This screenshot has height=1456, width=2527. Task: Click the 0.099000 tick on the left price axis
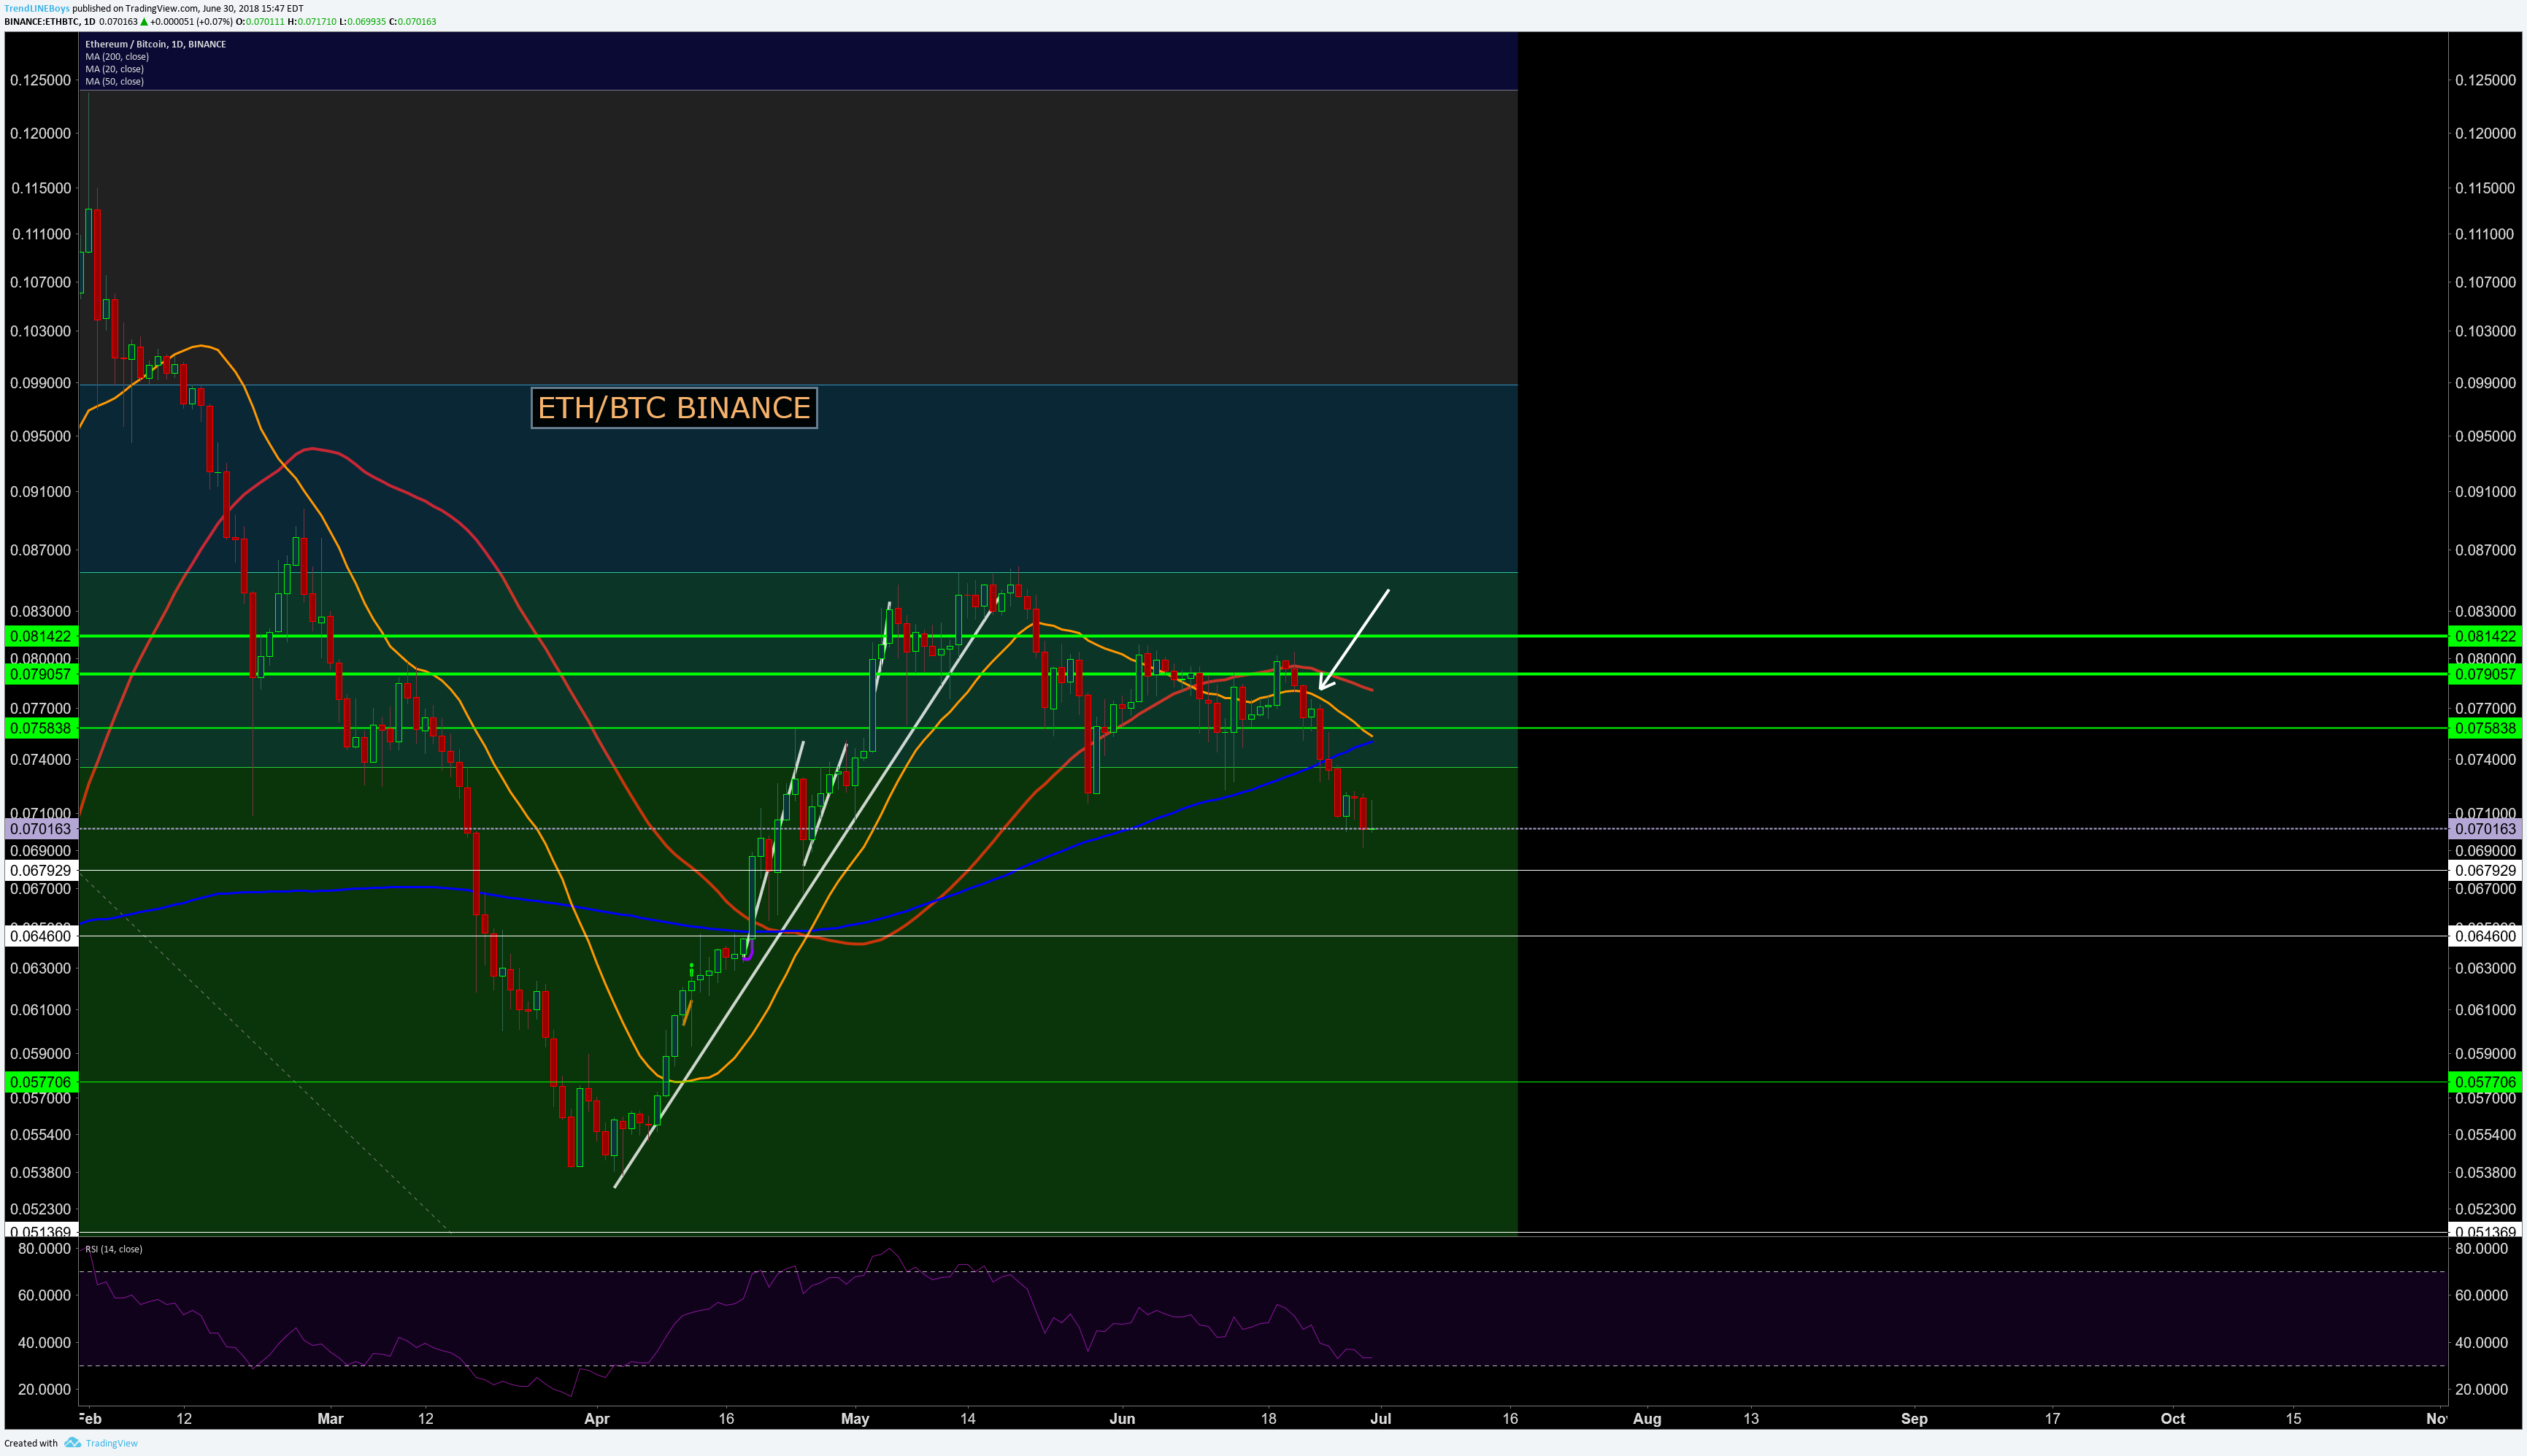pos(41,384)
